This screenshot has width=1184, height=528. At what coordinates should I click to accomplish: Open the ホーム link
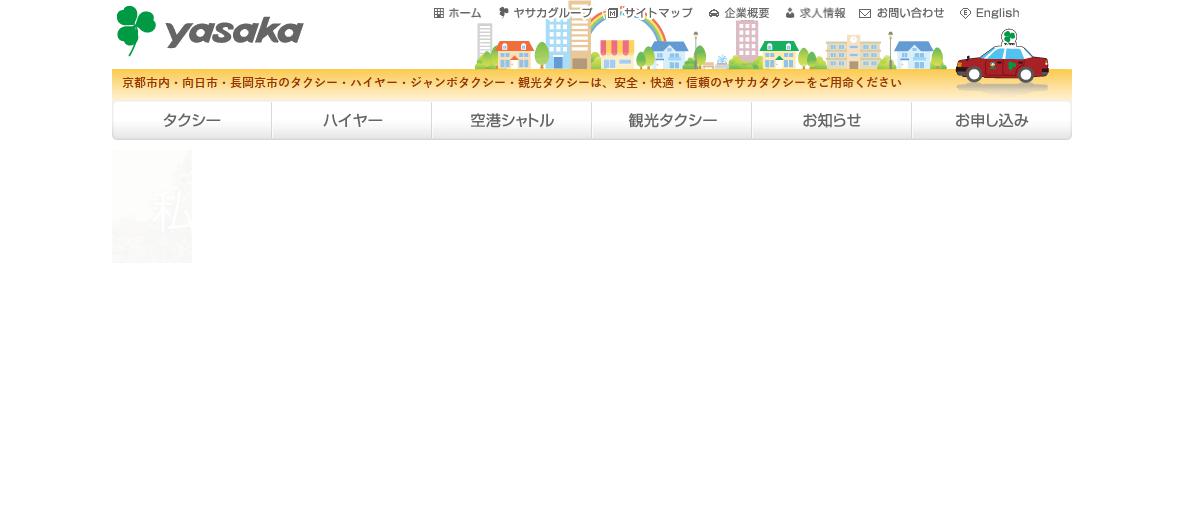click(x=464, y=13)
